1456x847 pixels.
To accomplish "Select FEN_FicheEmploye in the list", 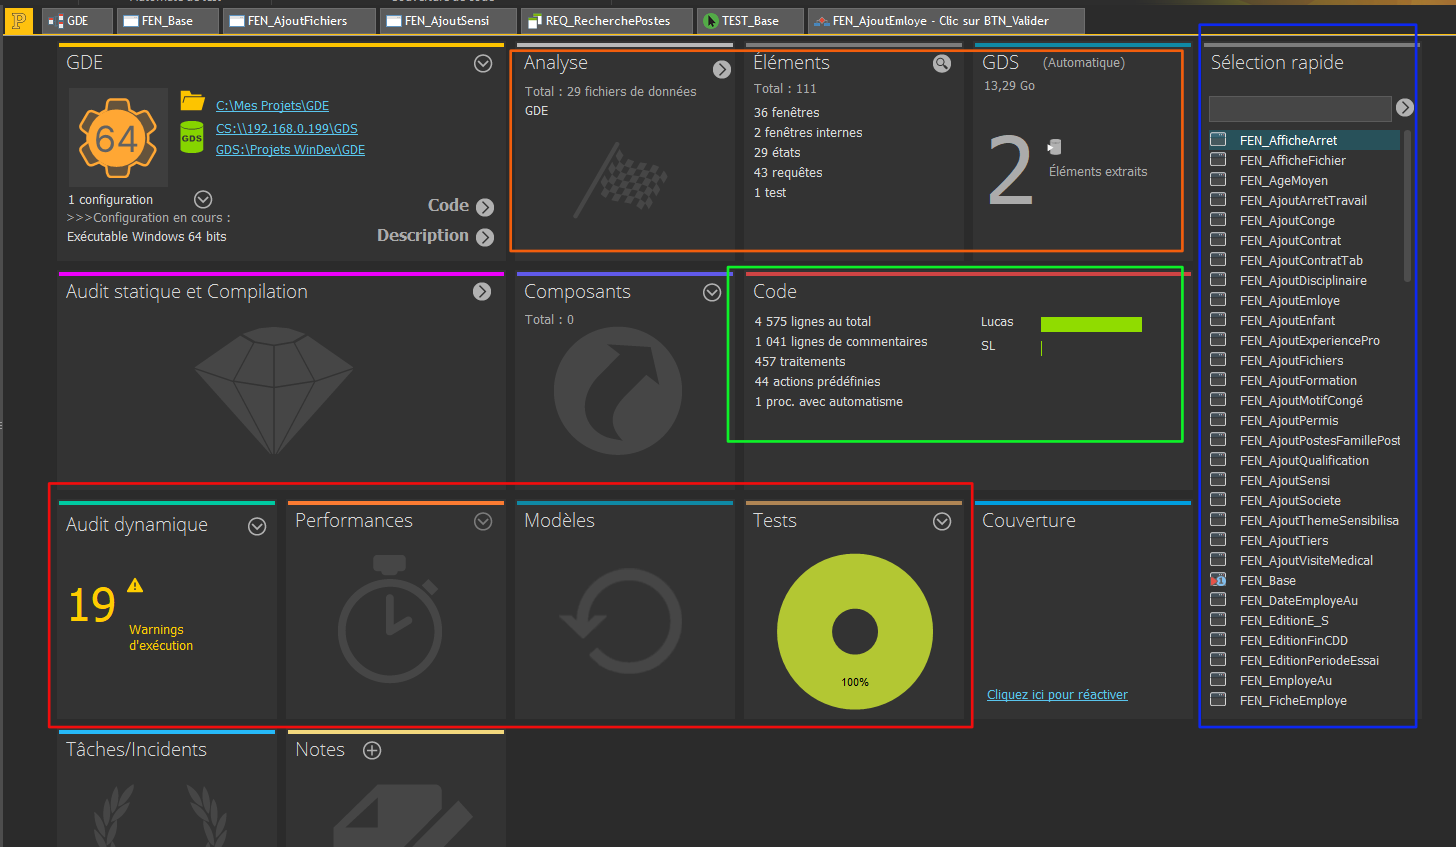I will [x=1304, y=700].
